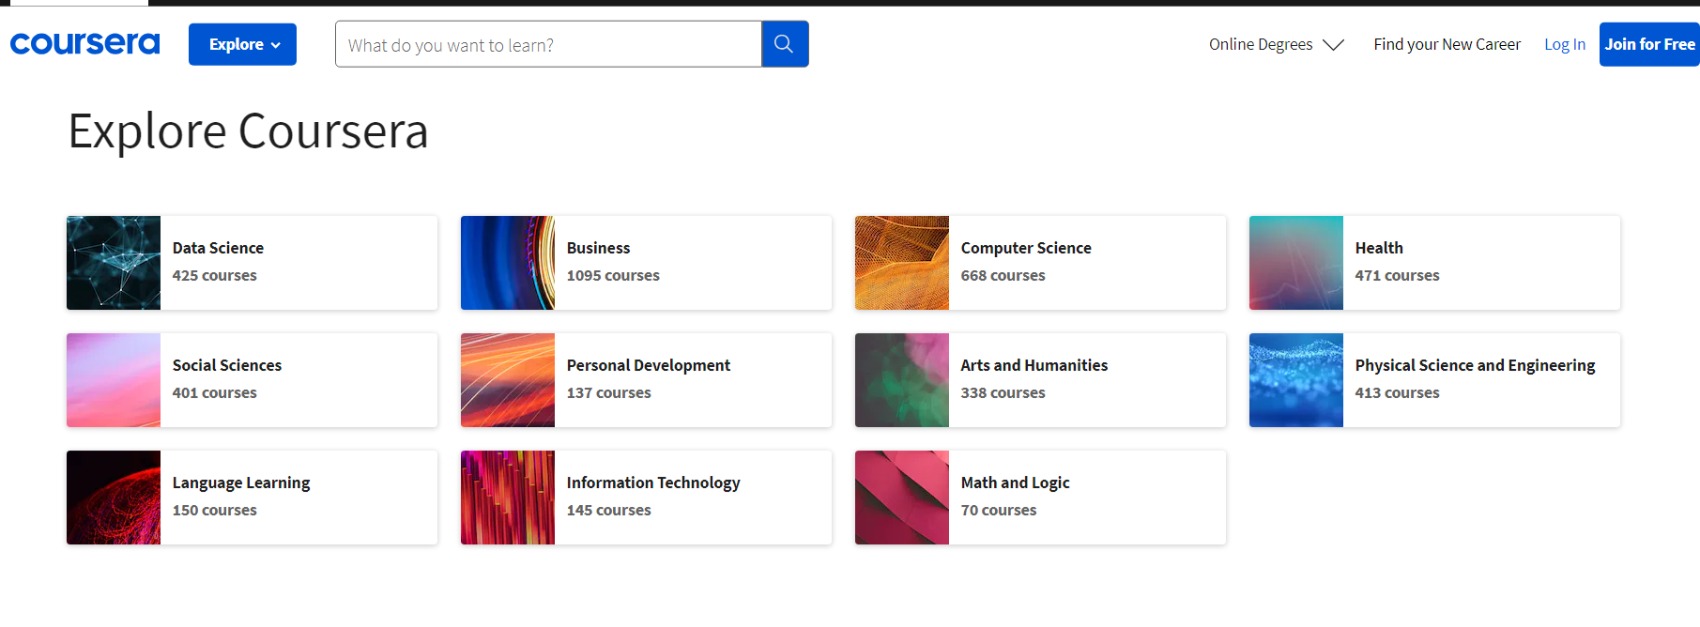
Task: Open Personal Development courses
Action: [648, 366]
